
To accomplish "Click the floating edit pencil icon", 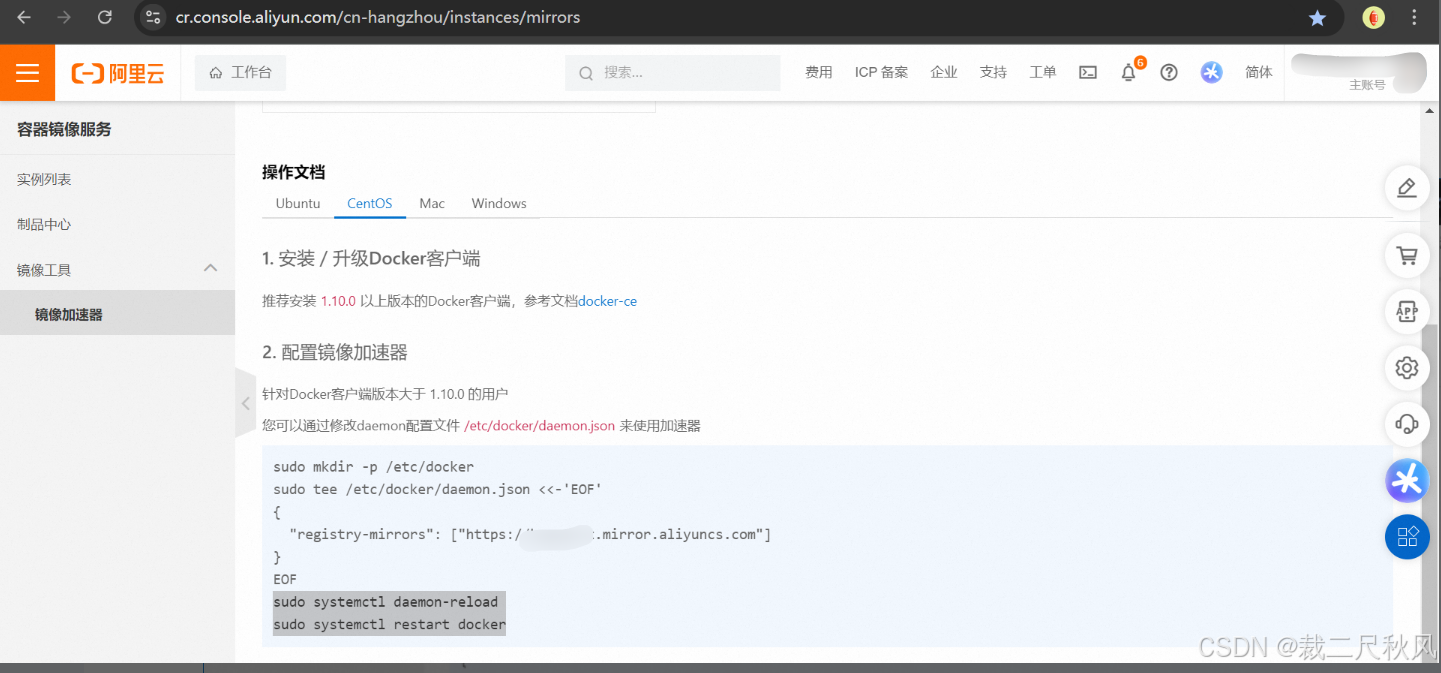I will [1407, 188].
